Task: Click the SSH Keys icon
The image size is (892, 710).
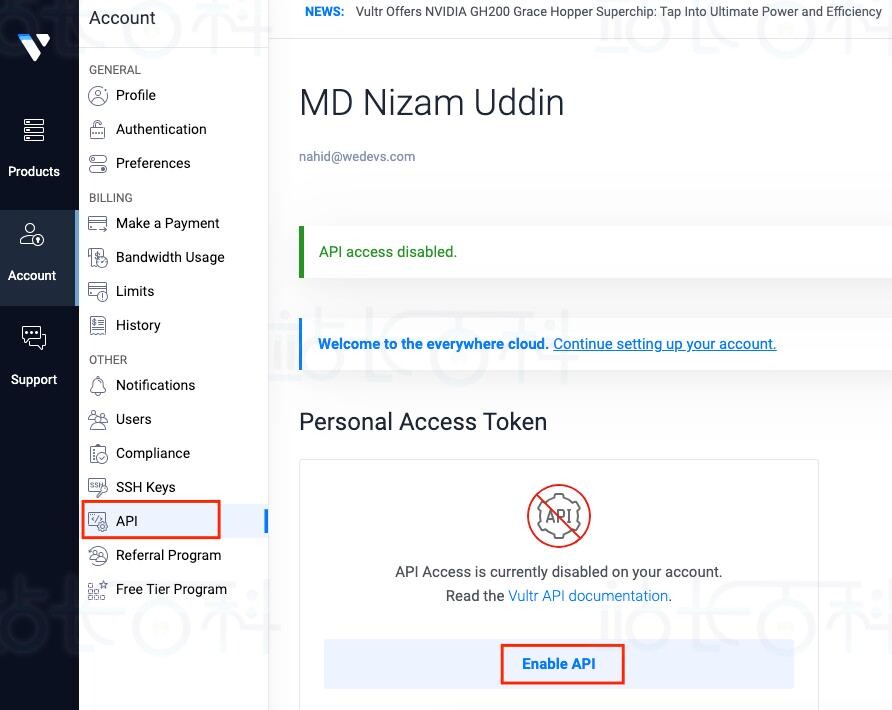Action: (98, 487)
